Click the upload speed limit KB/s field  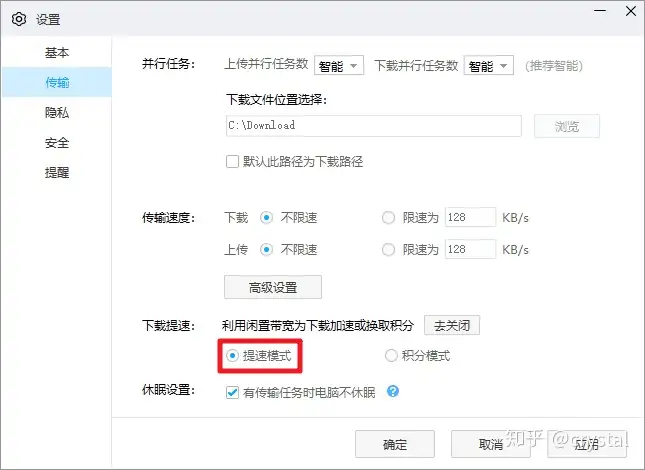click(470, 249)
